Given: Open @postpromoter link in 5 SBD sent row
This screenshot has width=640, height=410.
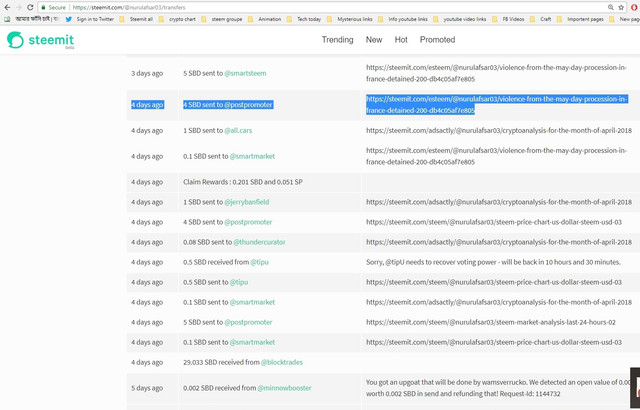Looking at the screenshot, I should click(x=248, y=322).
